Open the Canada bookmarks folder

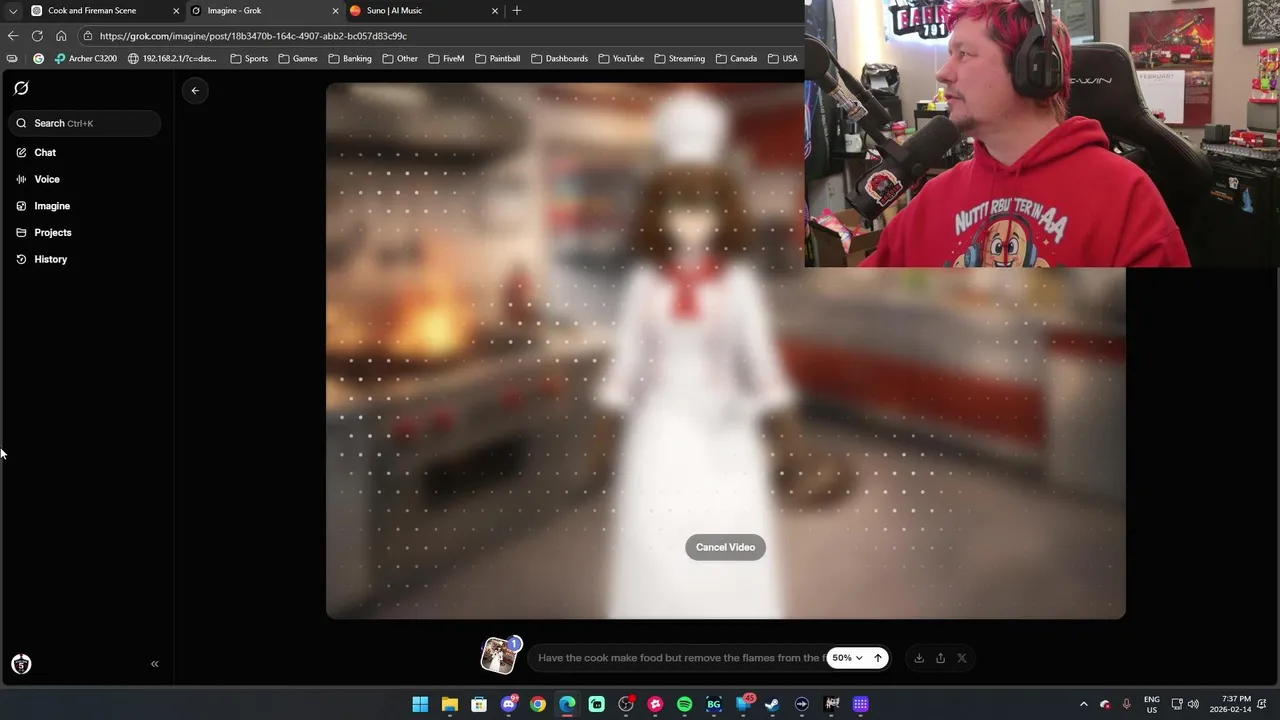pos(736,59)
